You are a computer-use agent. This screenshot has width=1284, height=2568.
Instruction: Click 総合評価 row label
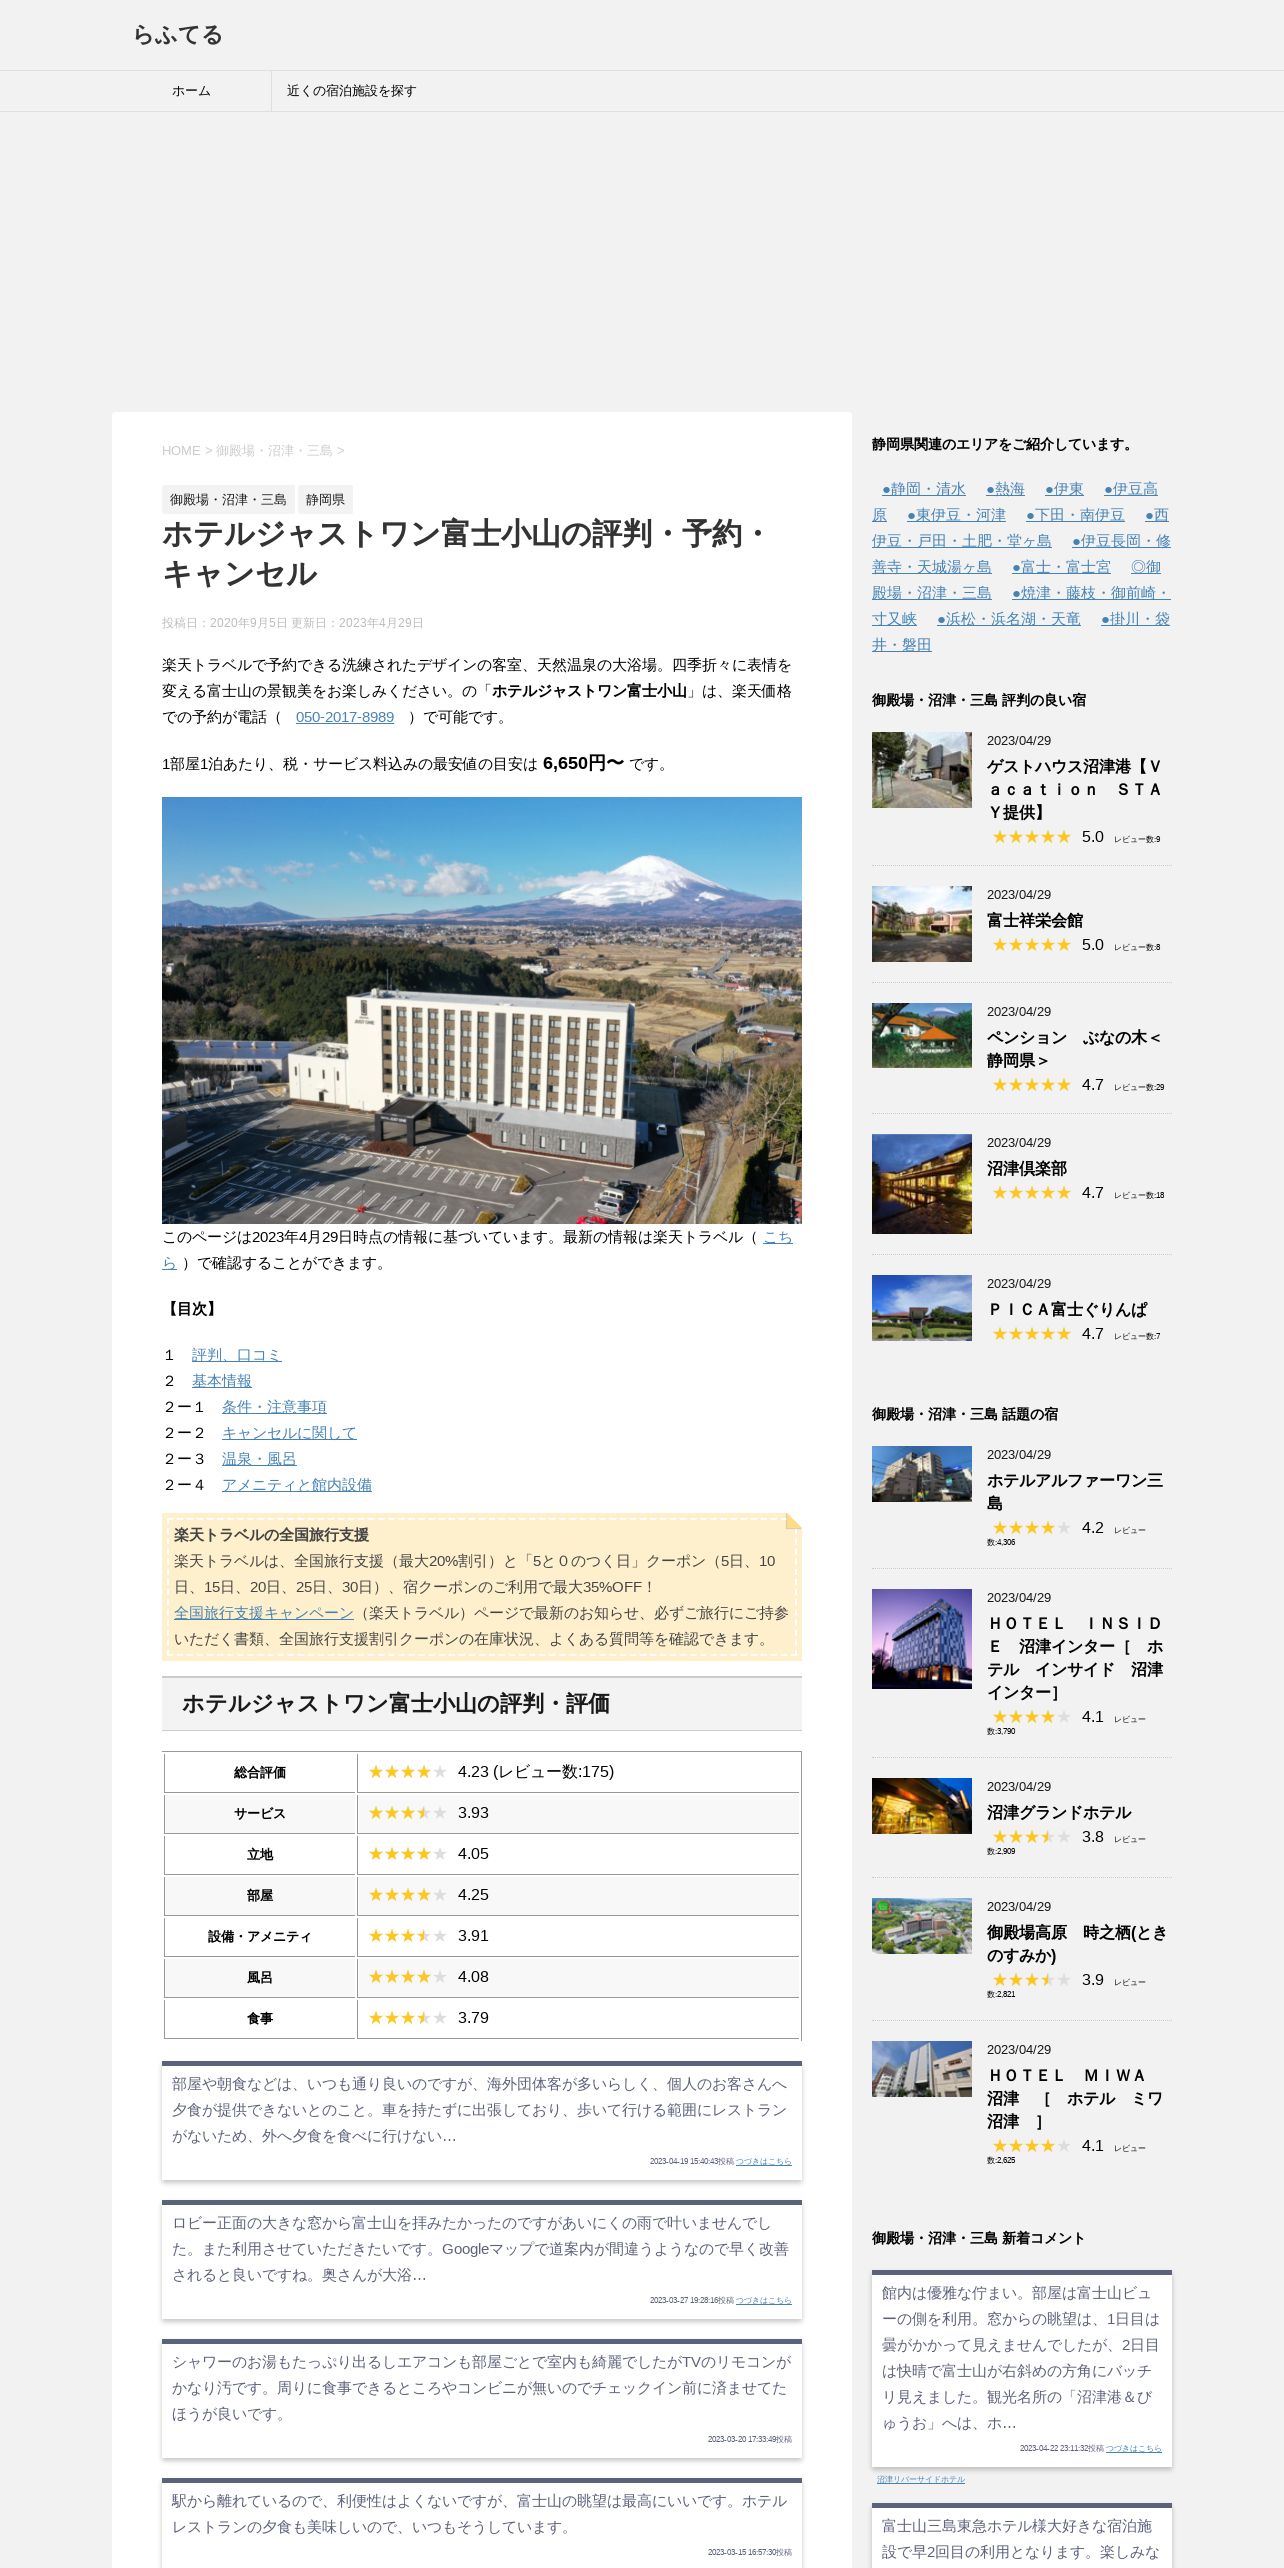[260, 1772]
